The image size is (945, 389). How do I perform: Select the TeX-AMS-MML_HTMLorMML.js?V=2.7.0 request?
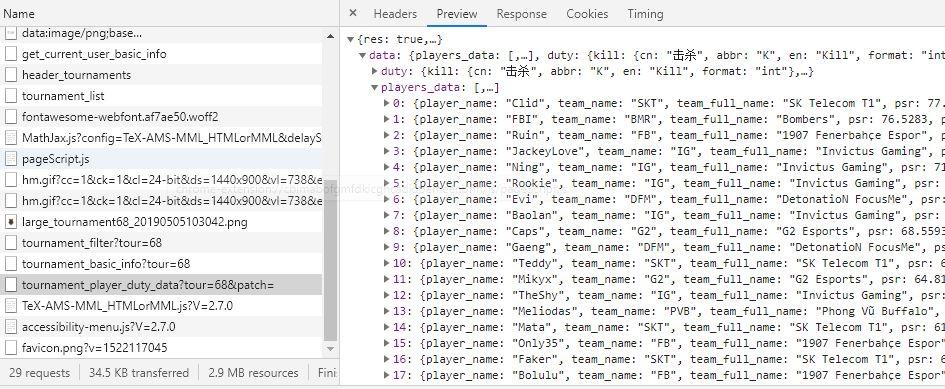point(161,306)
